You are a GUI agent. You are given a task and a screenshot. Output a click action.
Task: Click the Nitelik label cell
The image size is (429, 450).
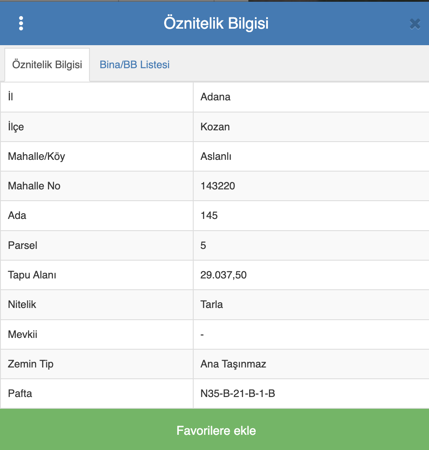[x=97, y=305]
